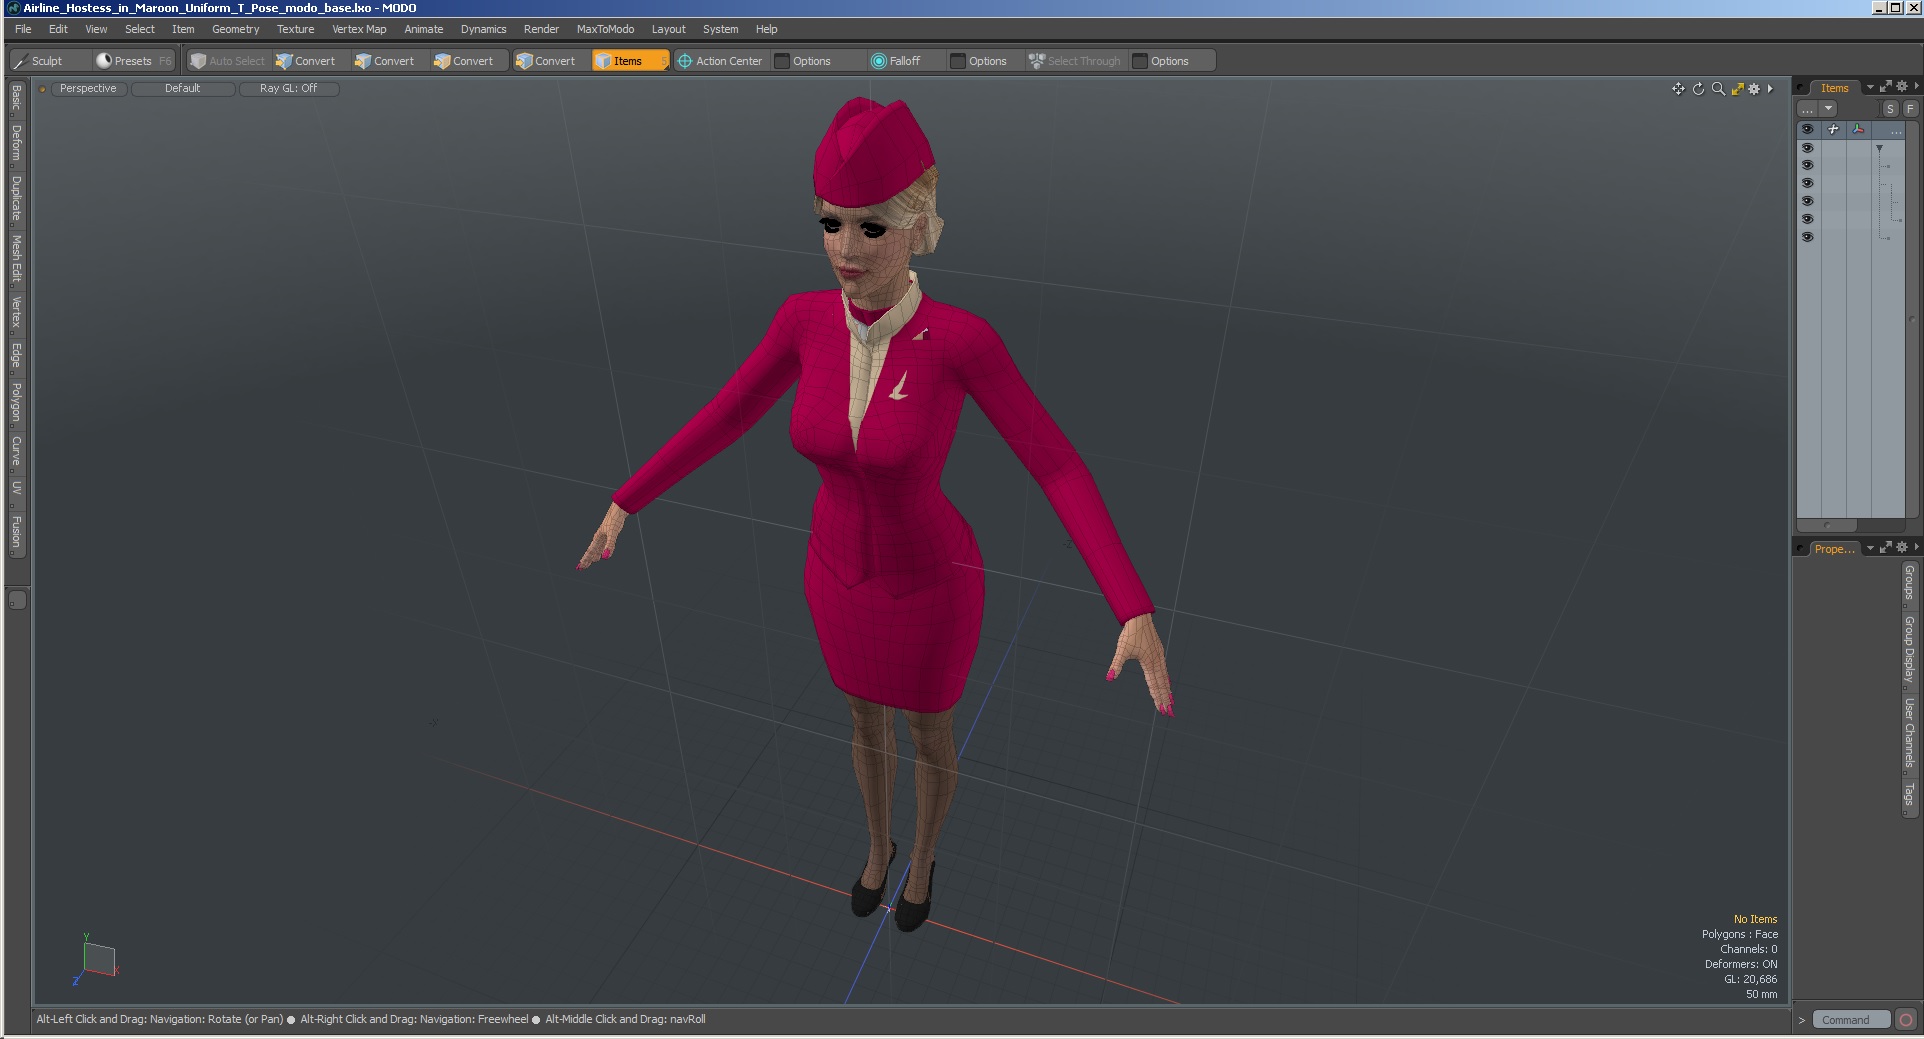Click the Items panel lock dot

point(1801,88)
